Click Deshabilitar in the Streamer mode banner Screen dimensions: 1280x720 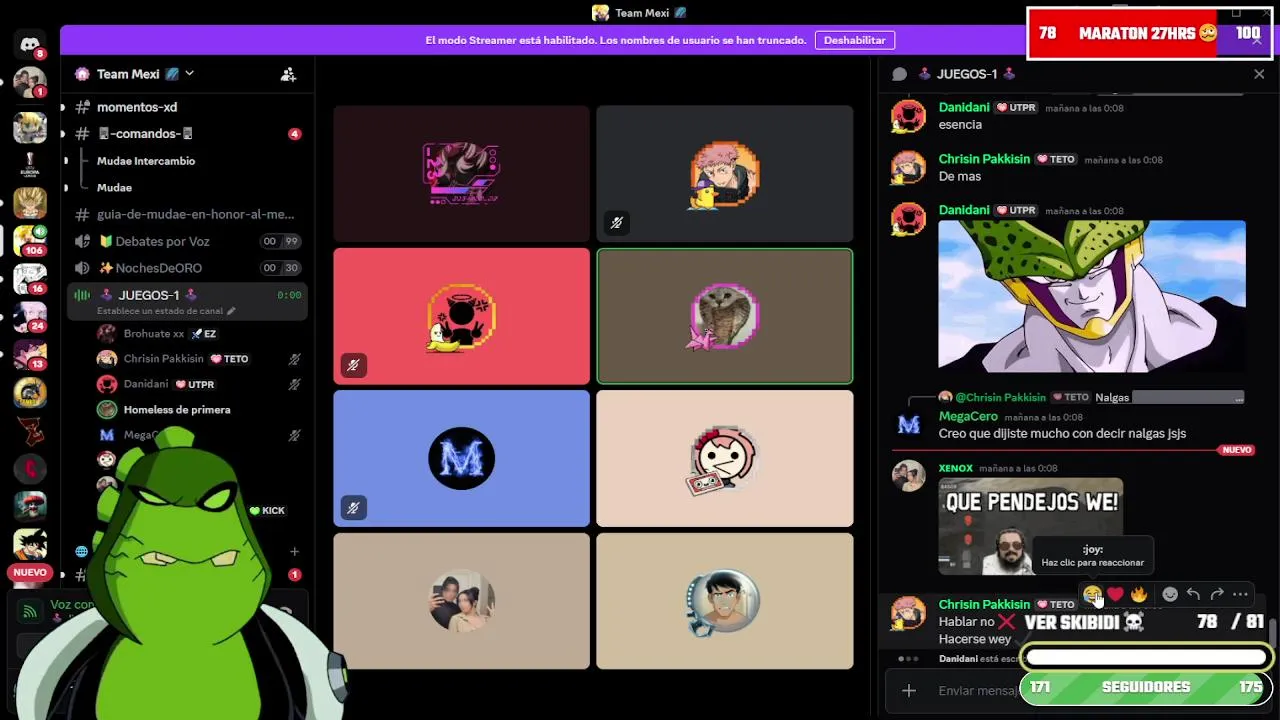854,40
